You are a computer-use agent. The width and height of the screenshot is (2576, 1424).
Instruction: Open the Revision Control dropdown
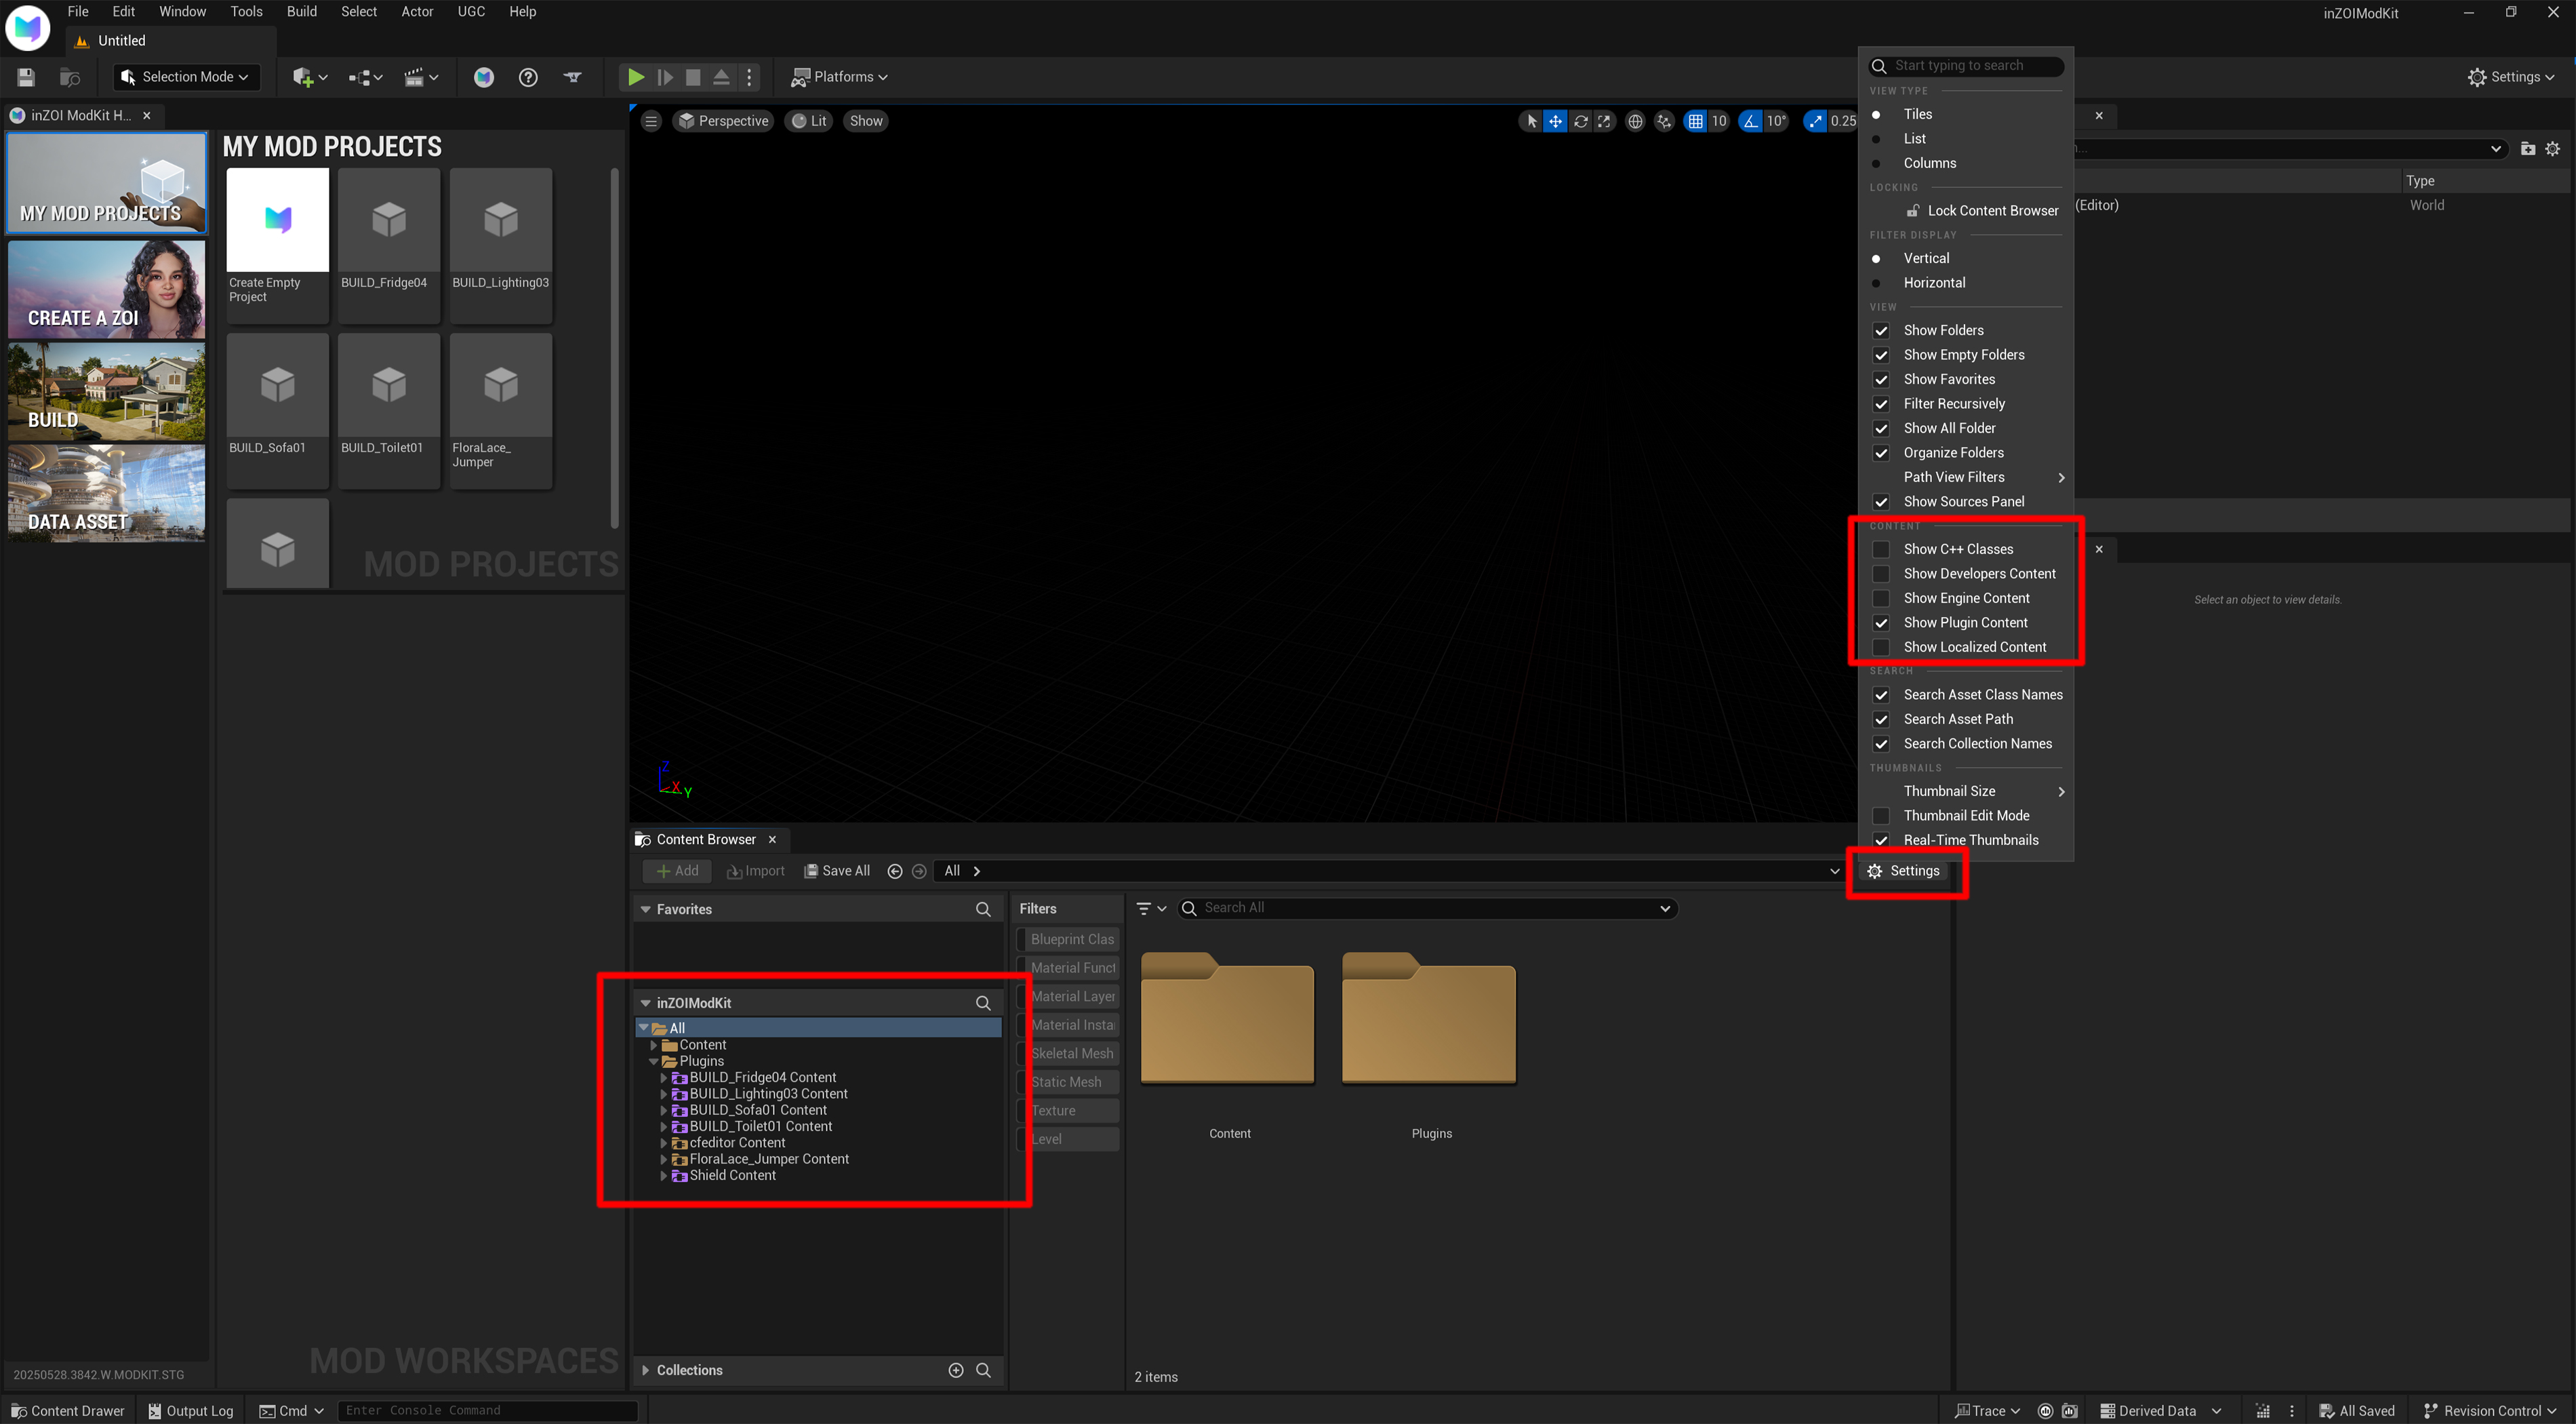(2489, 1410)
